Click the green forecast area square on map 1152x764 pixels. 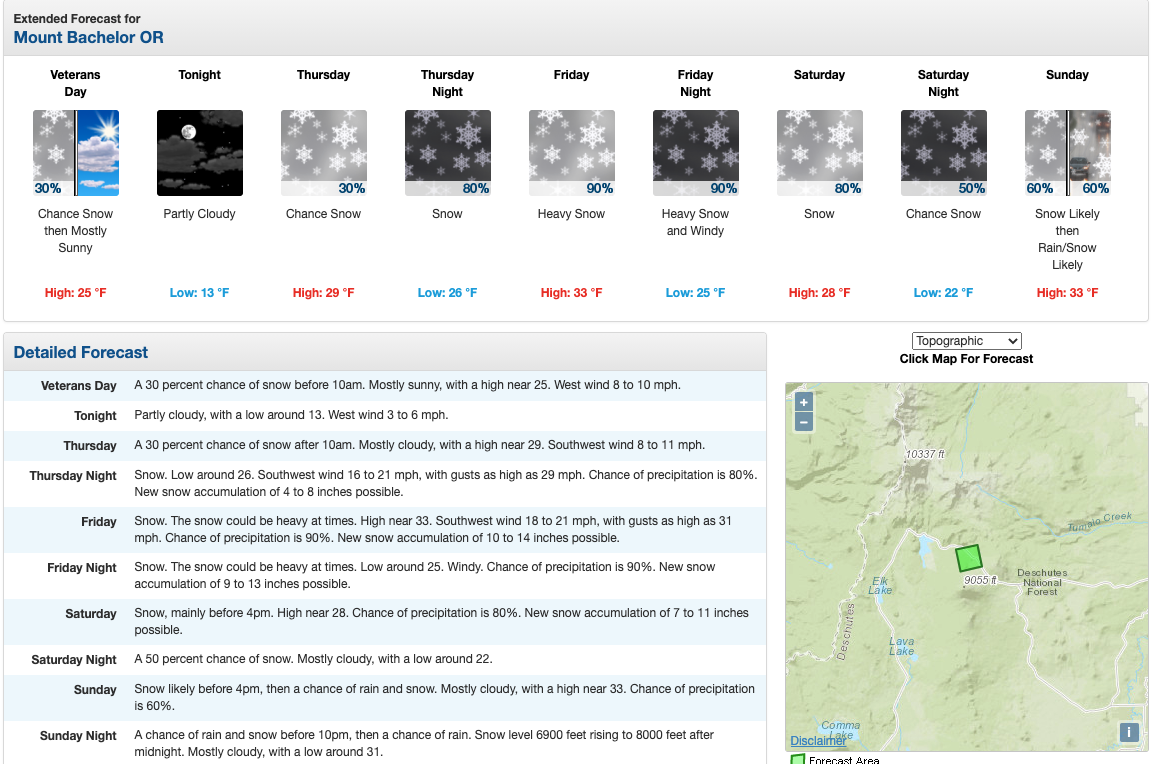click(x=969, y=558)
